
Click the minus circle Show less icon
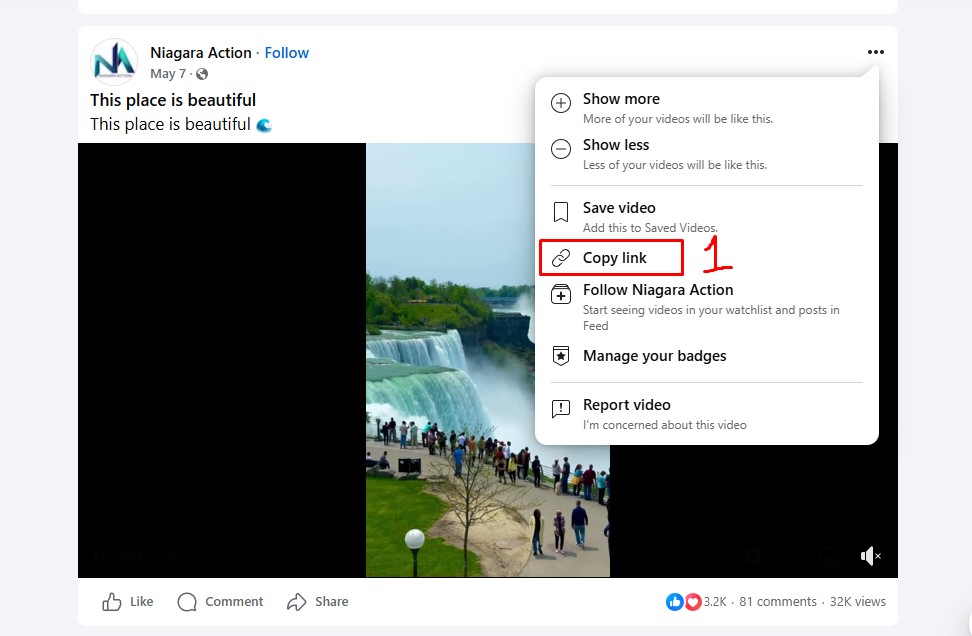tap(561, 149)
